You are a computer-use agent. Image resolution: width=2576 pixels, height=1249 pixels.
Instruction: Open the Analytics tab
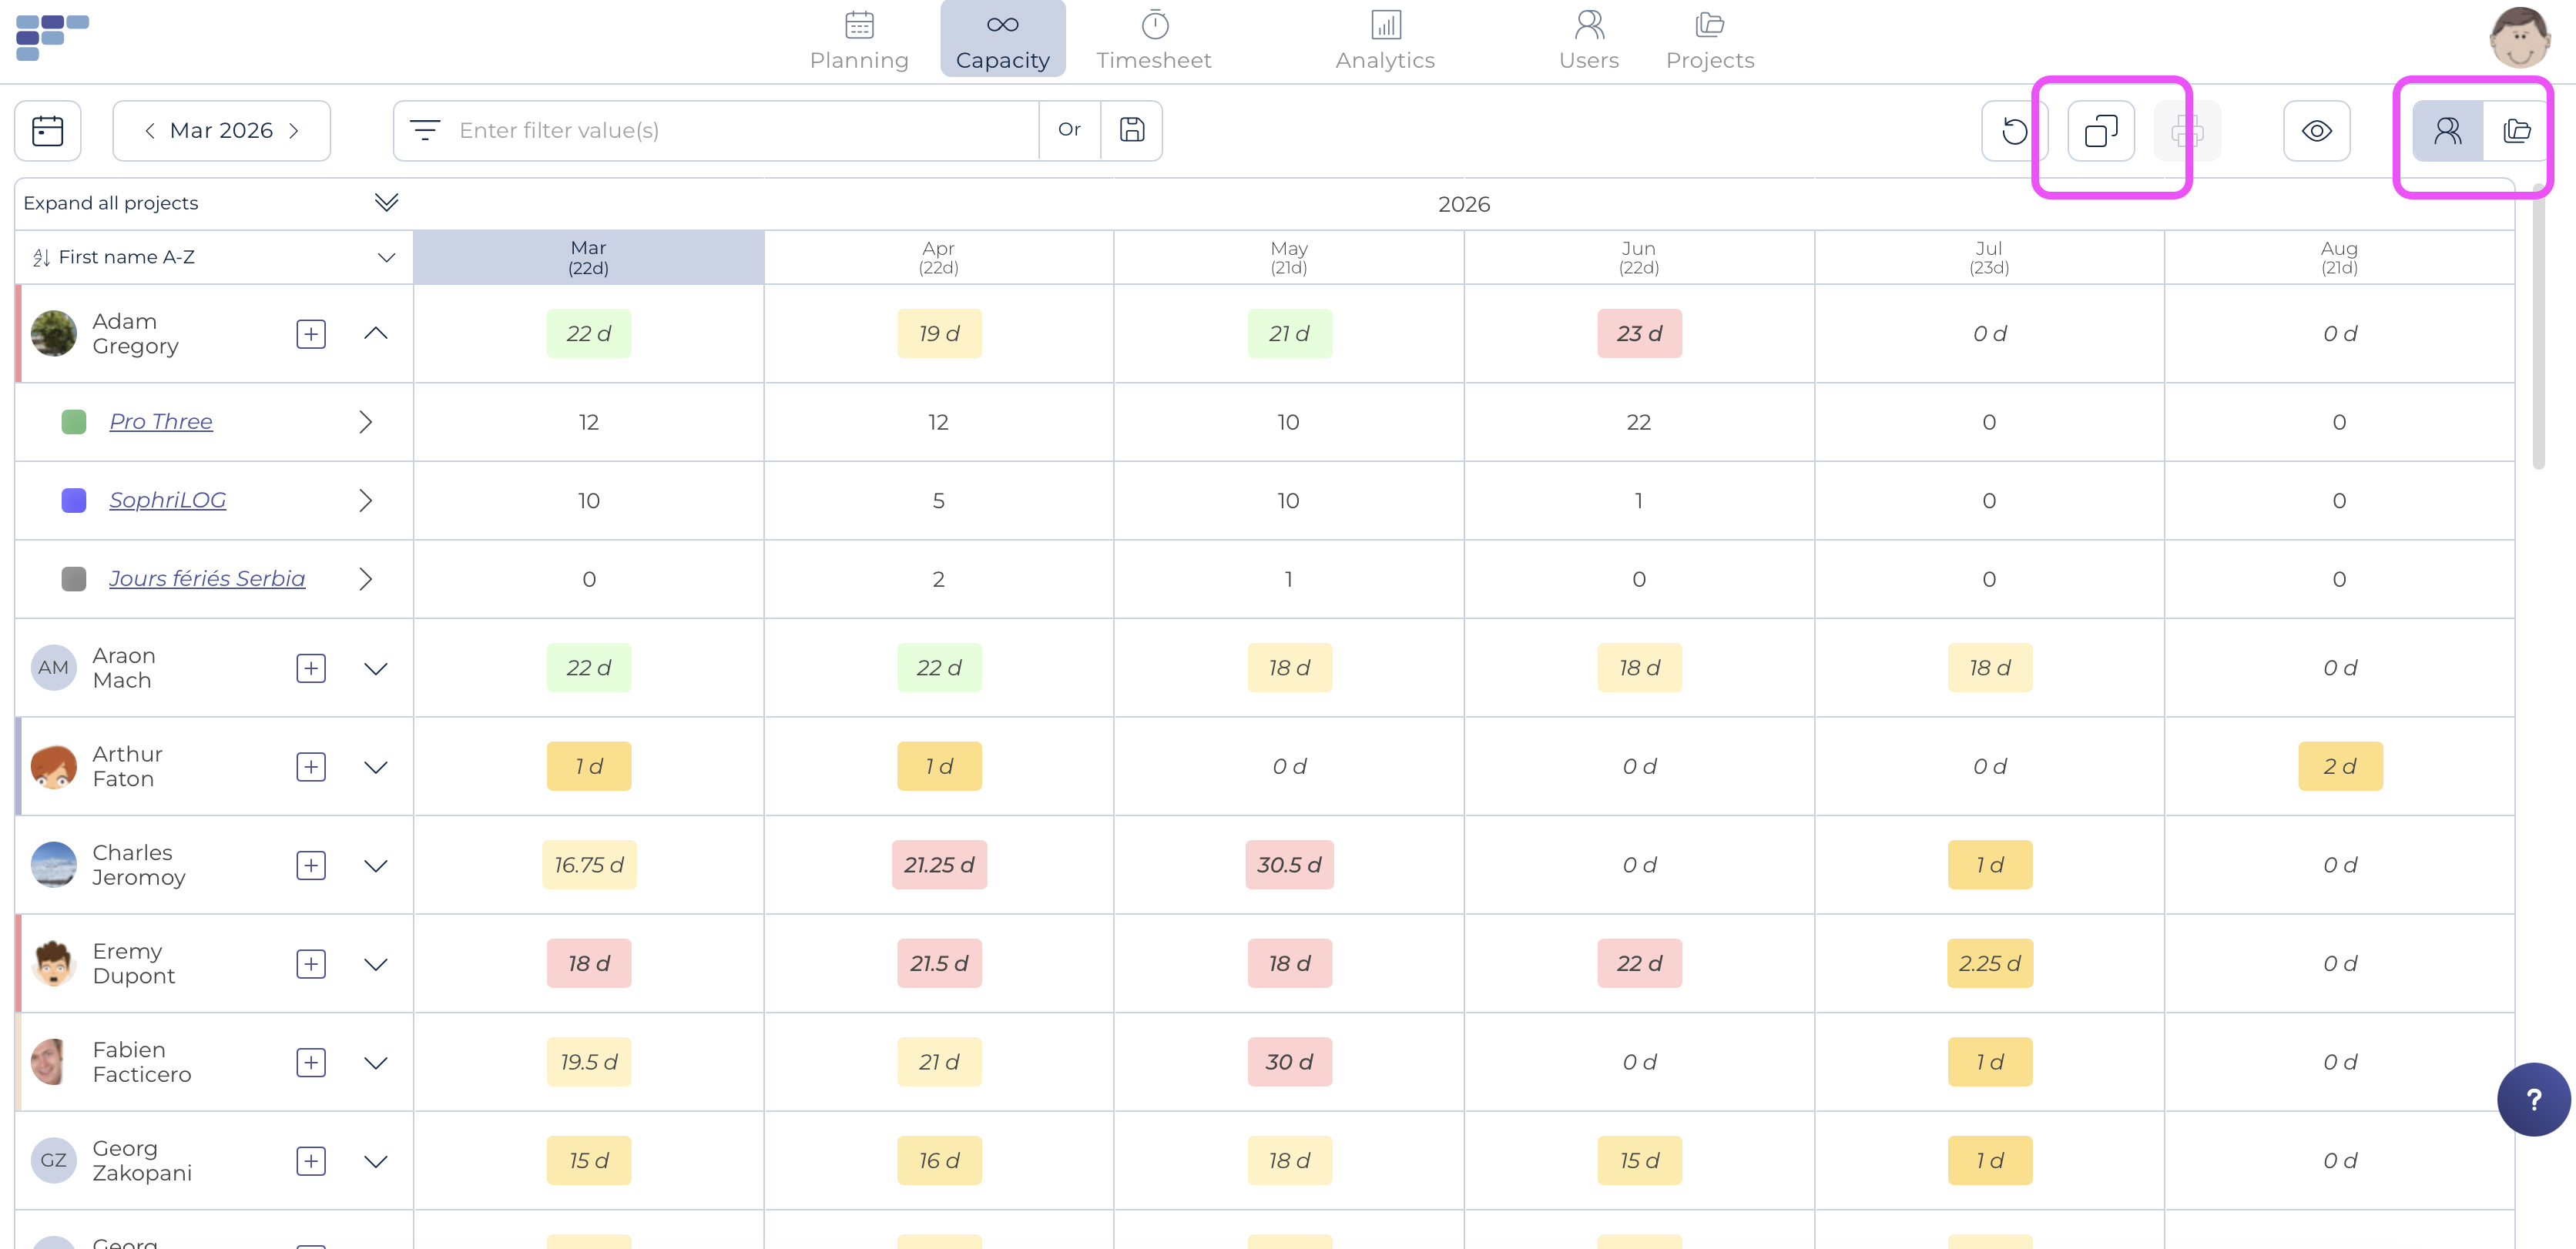coord(1384,40)
